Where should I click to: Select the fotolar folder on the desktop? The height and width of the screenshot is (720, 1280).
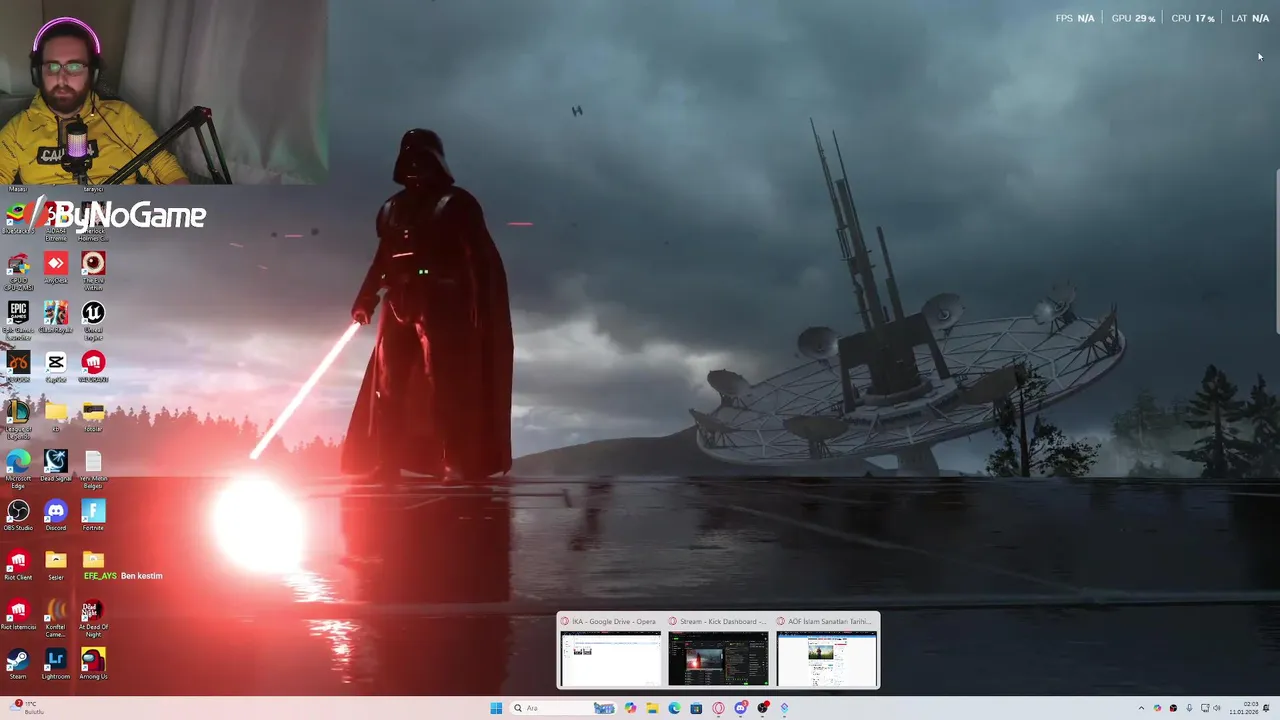[x=93, y=416]
